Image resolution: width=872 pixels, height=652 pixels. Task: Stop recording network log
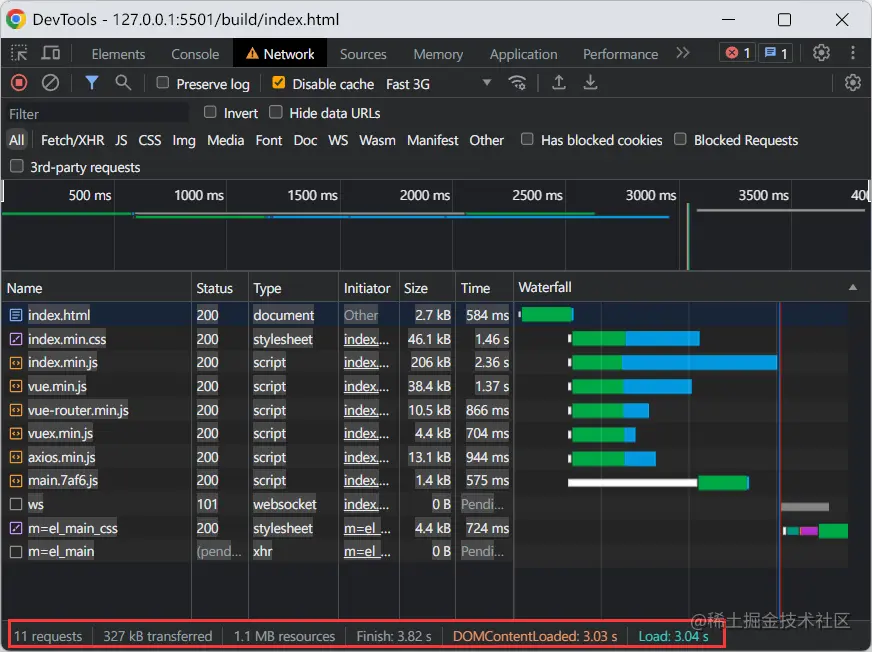tap(19, 83)
